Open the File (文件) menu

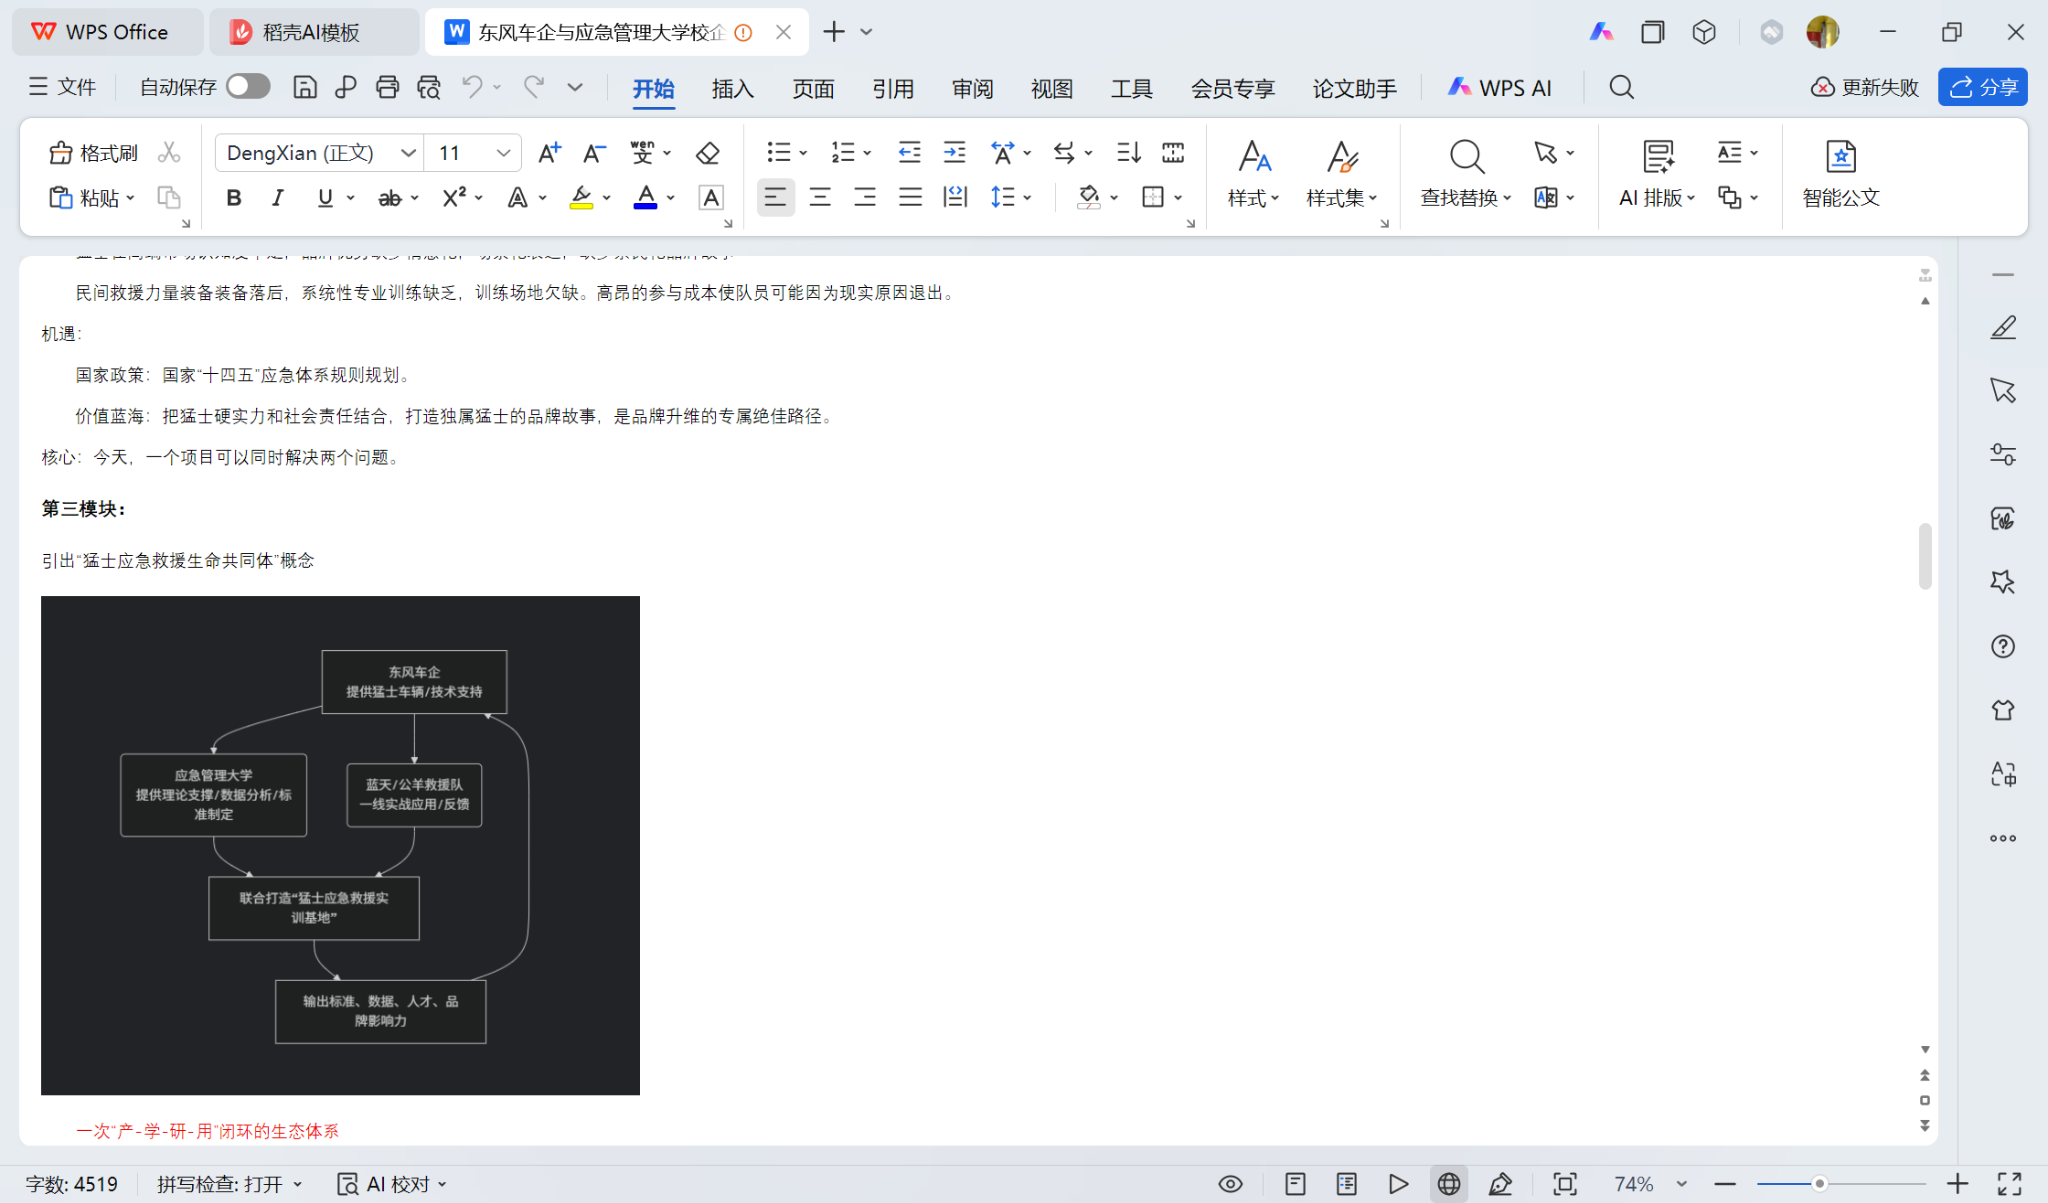tap(62, 87)
